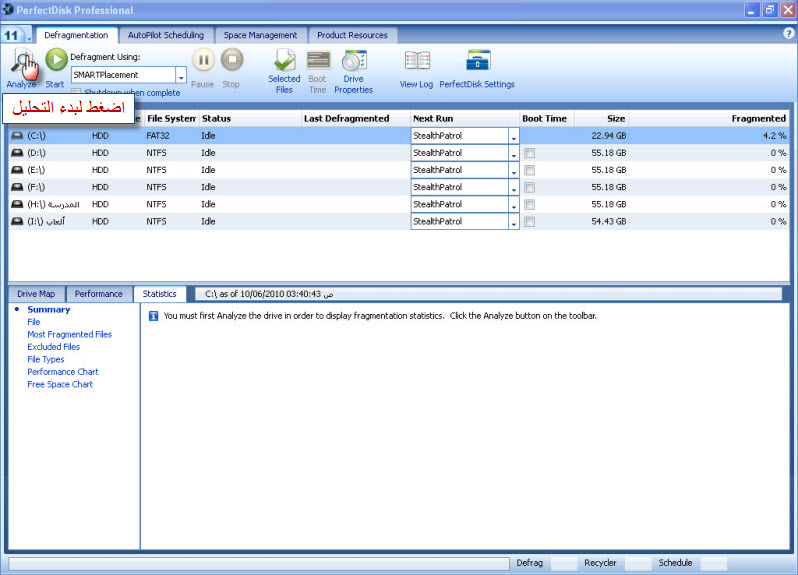The height and width of the screenshot is (575, 798).
Task: Toggle Boot Time checkbox for I:\ drive
Action: (x=530, y=222)
